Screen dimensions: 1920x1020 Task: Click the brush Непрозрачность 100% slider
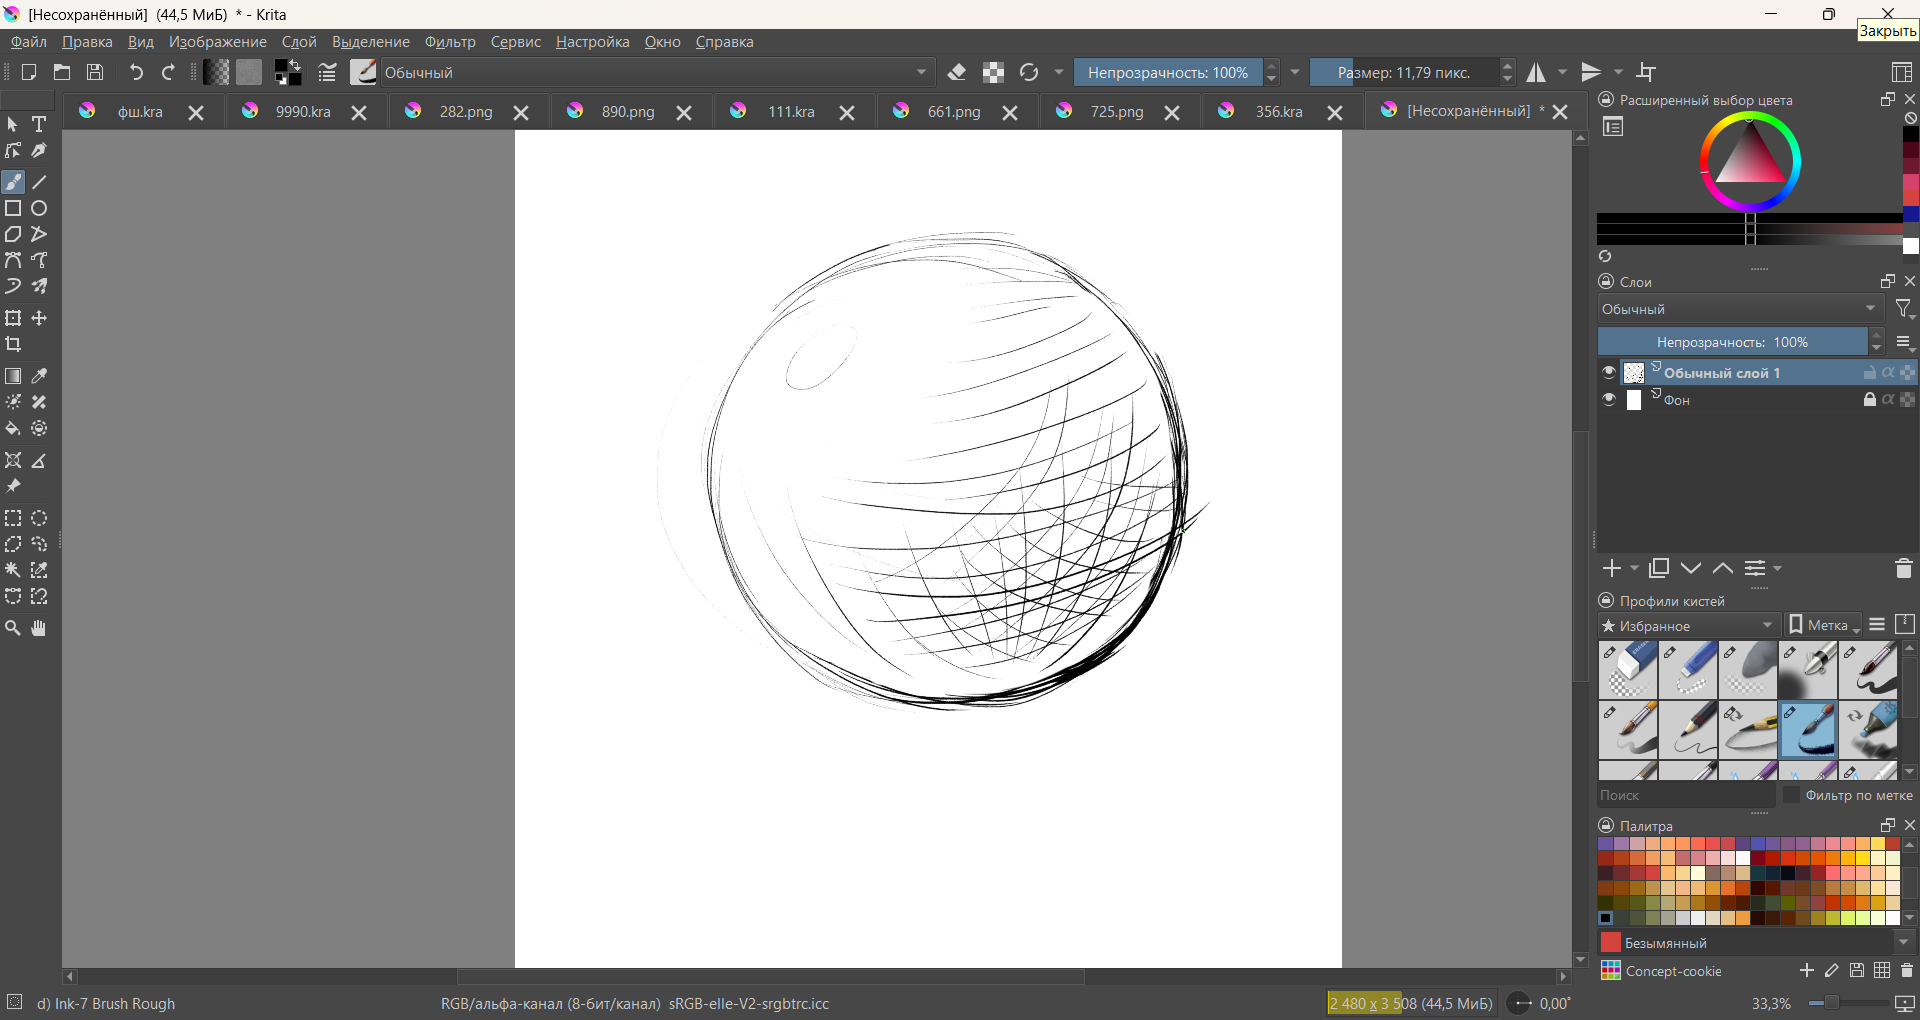tap(1167, 72)
